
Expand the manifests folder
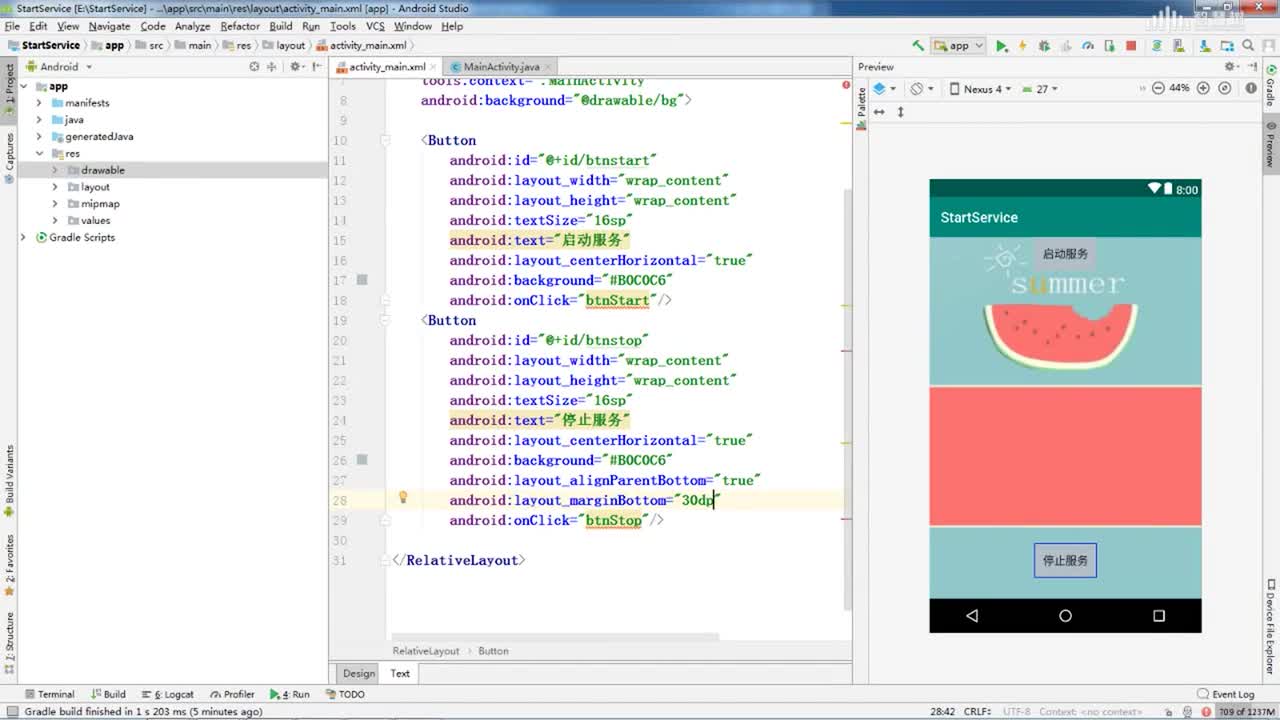pos(39,103)
